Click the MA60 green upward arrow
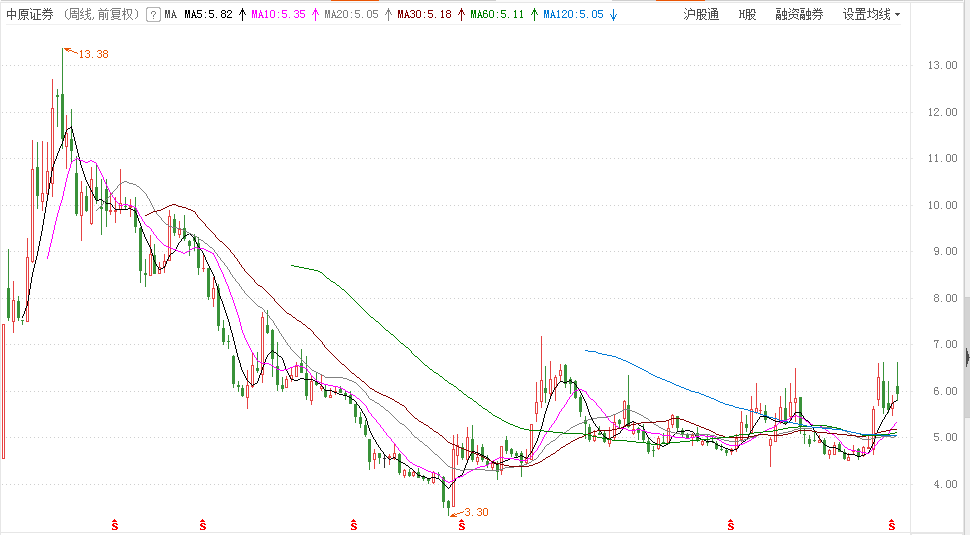Viewport: 970px width, 535px height. click(534, 15)
